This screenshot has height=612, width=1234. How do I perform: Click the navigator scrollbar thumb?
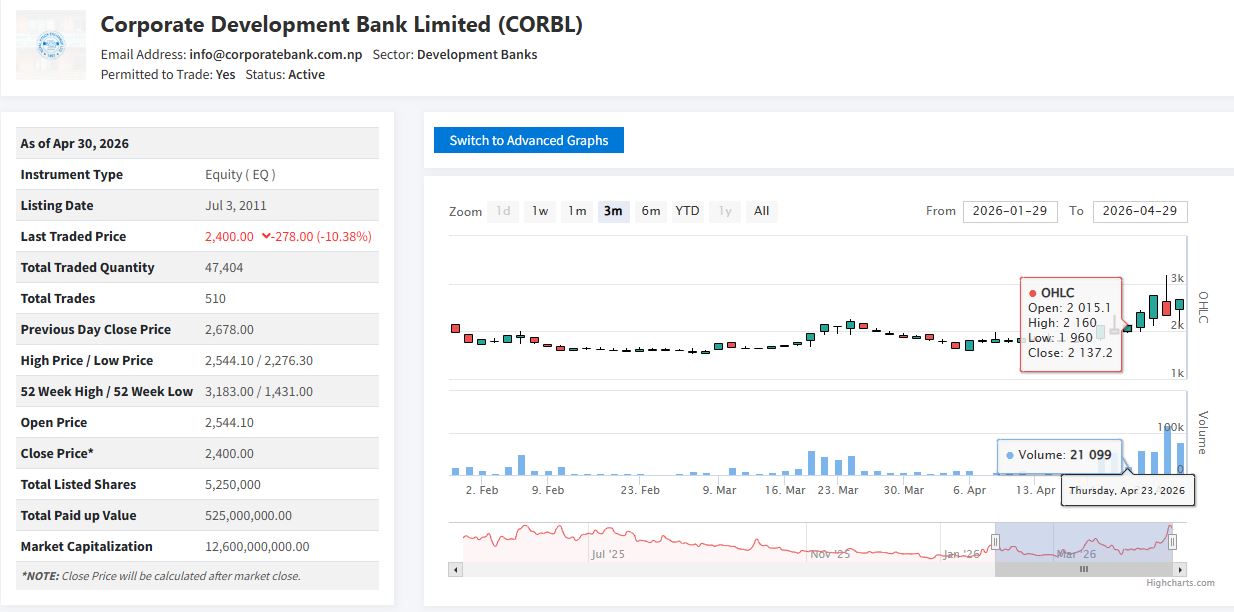coord(1083,569)
